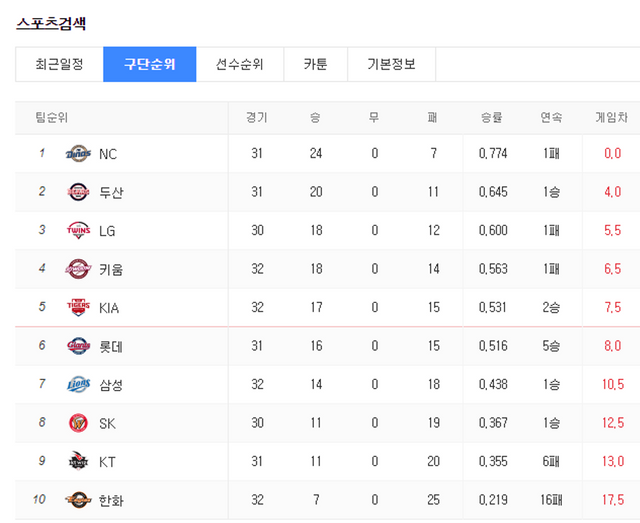The image size is (640, 523).
Task: Click KT win rate 0.355
Action: [x=493, y=461]
